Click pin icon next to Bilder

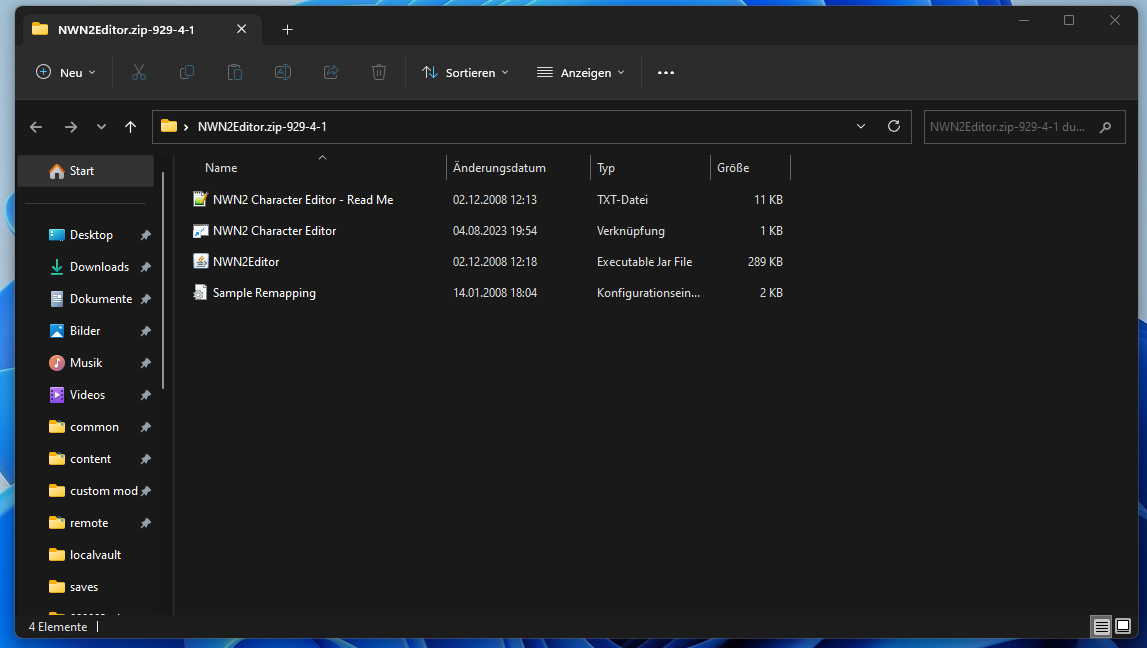[146, 331]
